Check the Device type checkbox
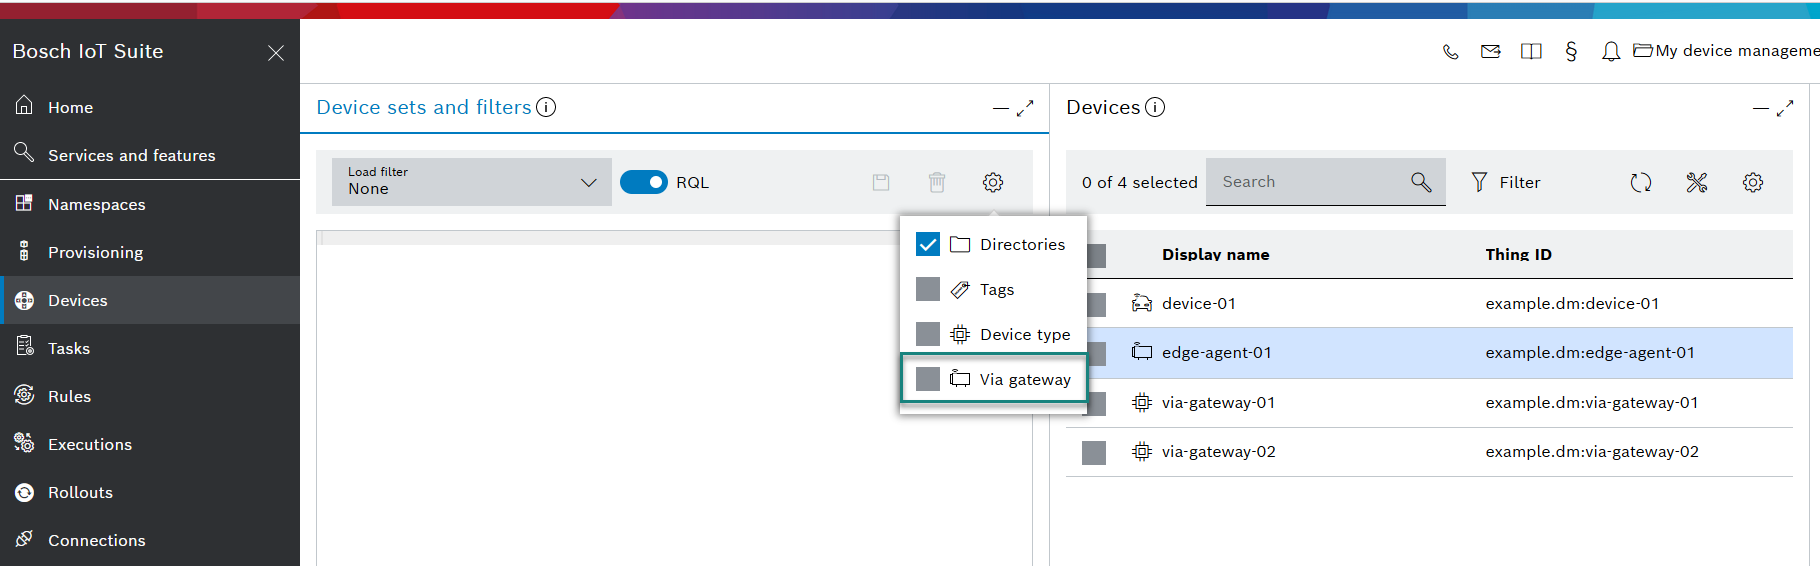1820x566 pixels. tap(928, 334)
